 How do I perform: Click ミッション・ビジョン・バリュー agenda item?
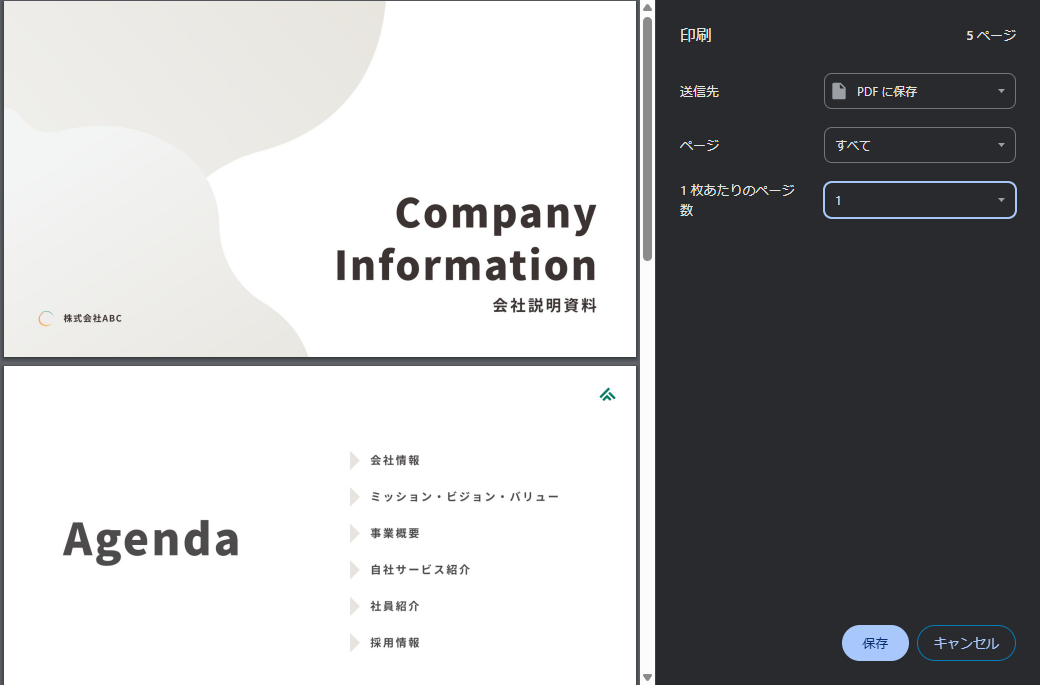click(x=464, y=497)
